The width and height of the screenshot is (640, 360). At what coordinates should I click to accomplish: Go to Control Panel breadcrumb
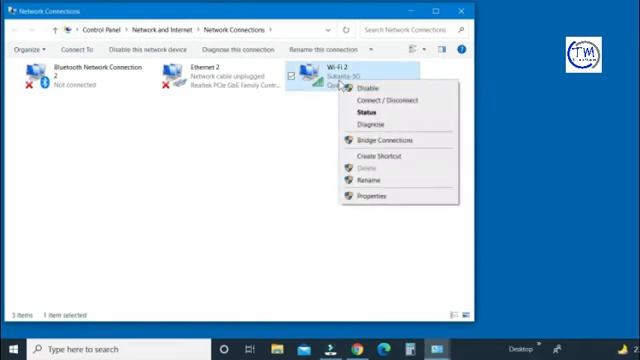(x=101, y=30)
